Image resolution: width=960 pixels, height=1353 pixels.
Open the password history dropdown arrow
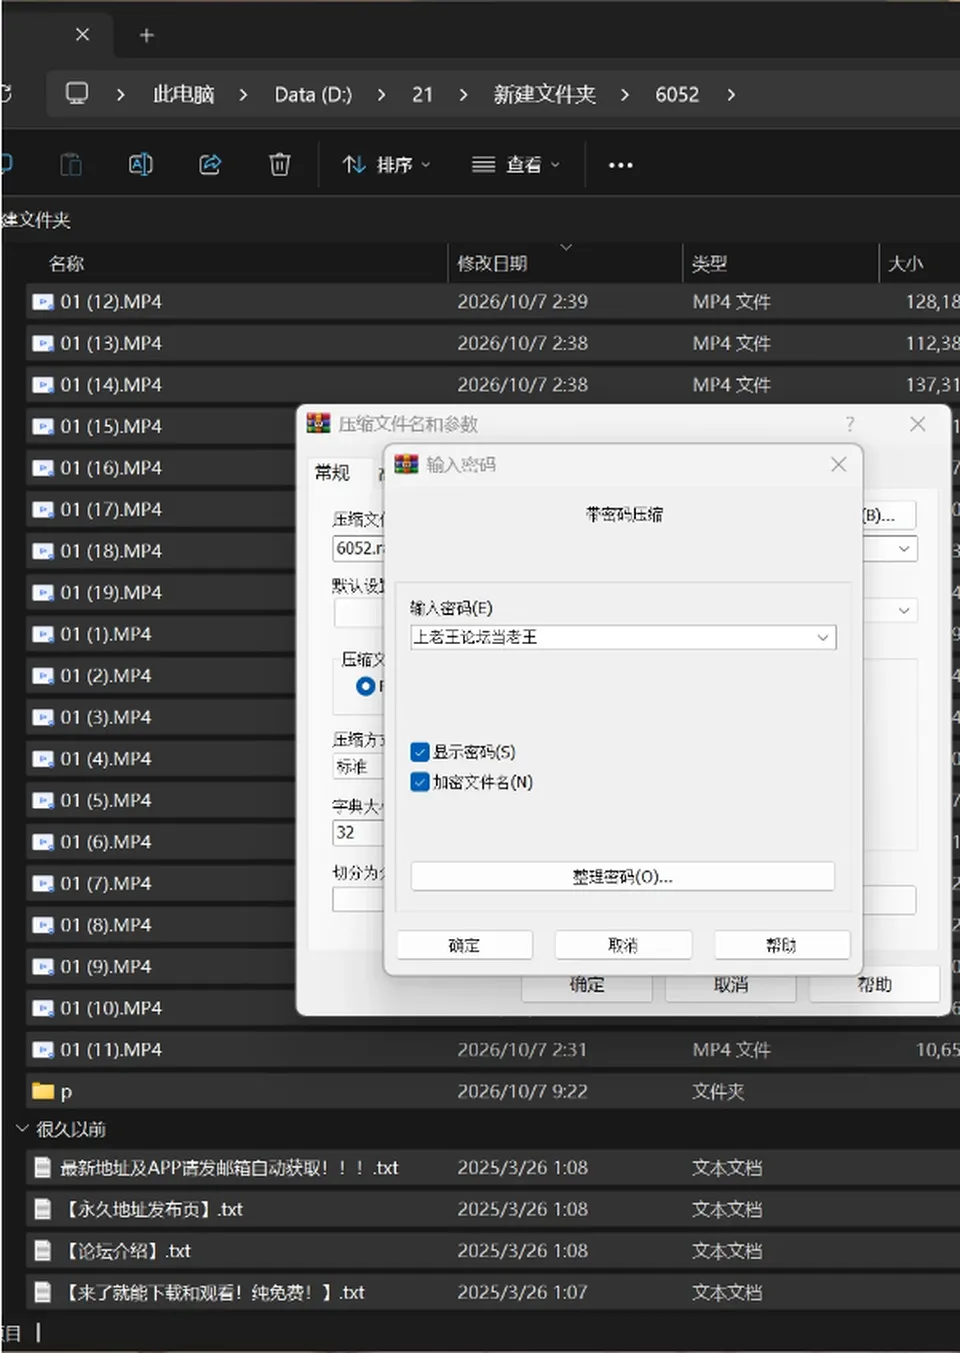click(823, 637)
